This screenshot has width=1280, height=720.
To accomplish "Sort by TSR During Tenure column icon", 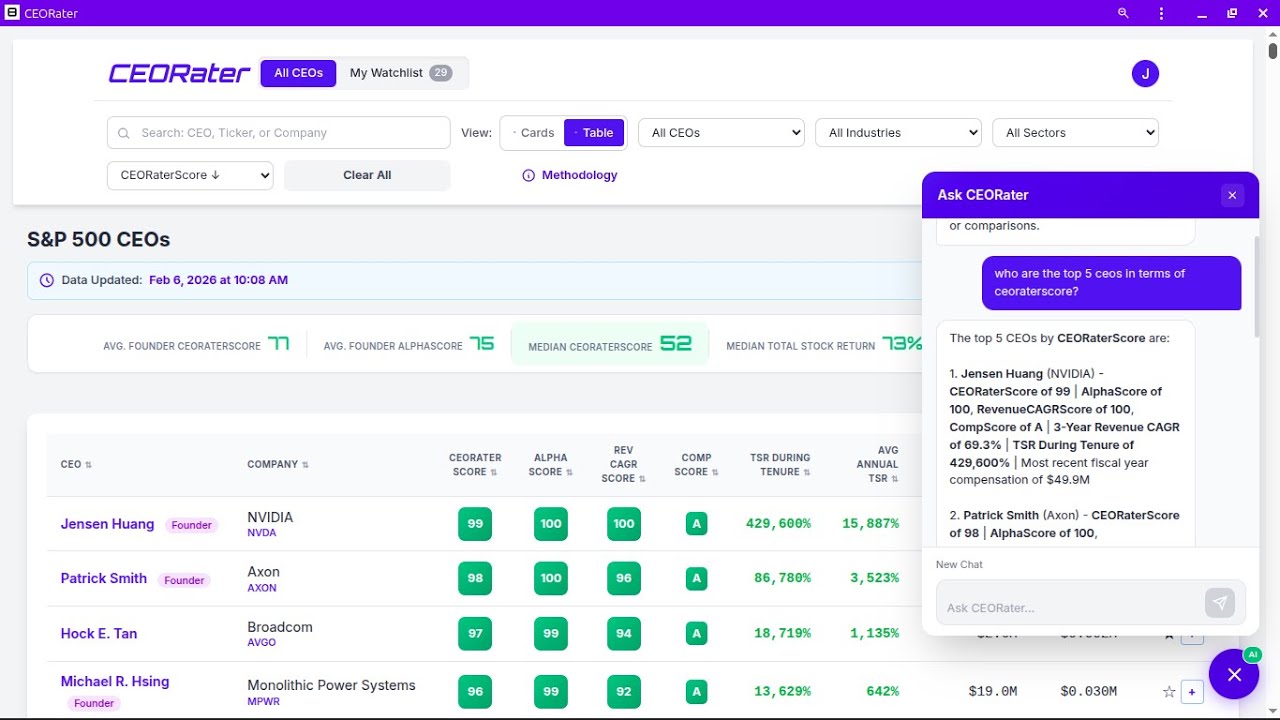I will point(808,472).
